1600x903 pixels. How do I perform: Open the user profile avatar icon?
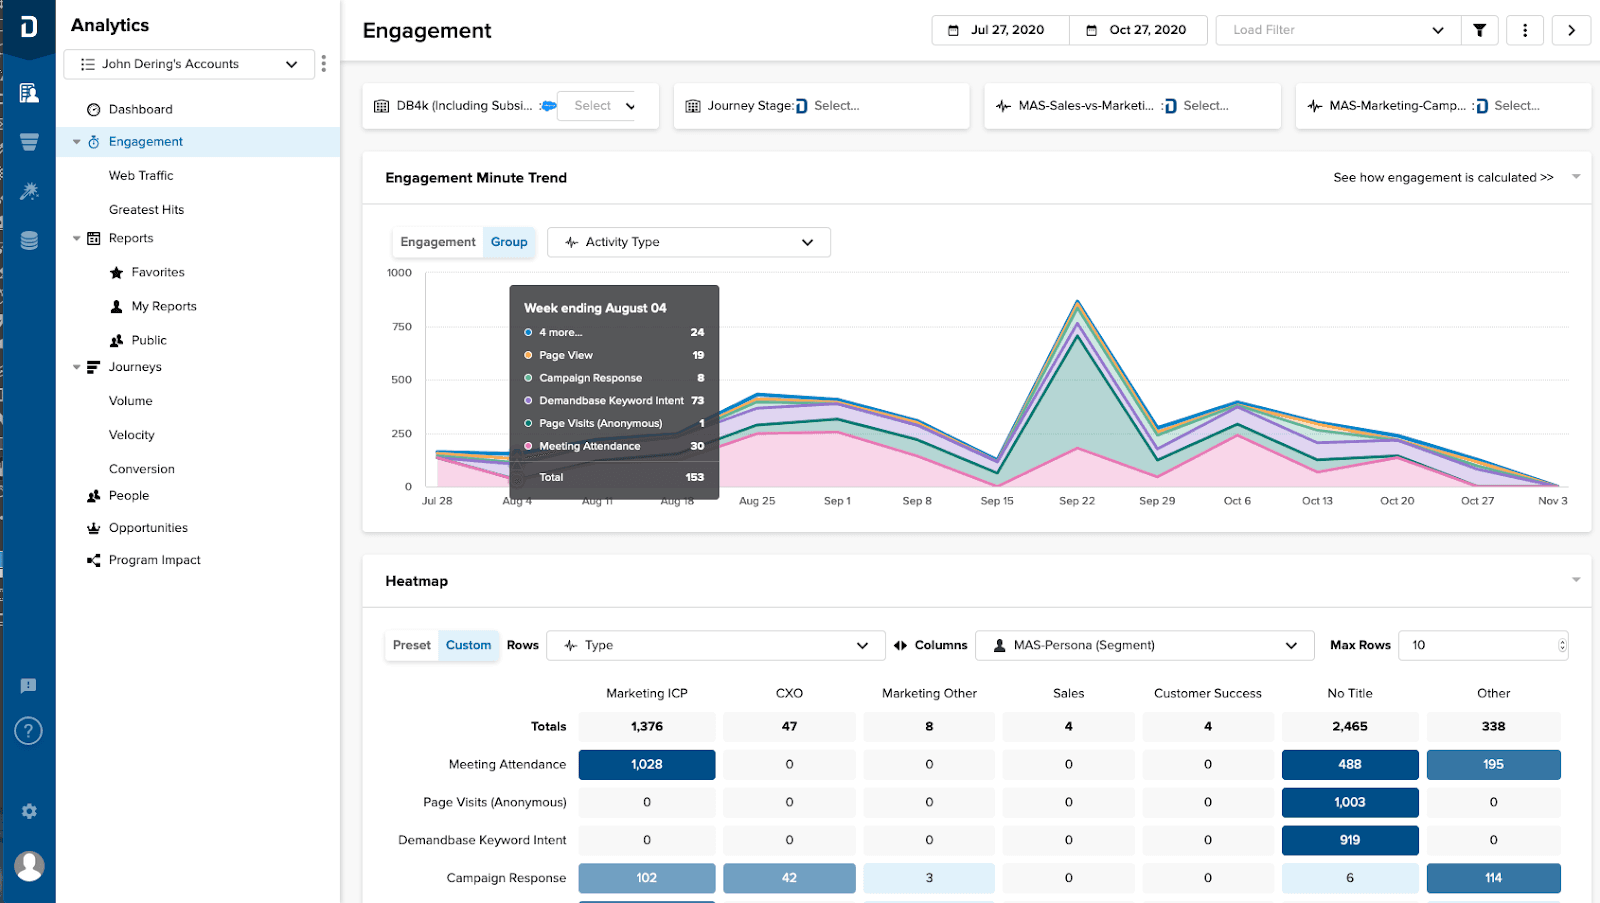tap(29, 865)
